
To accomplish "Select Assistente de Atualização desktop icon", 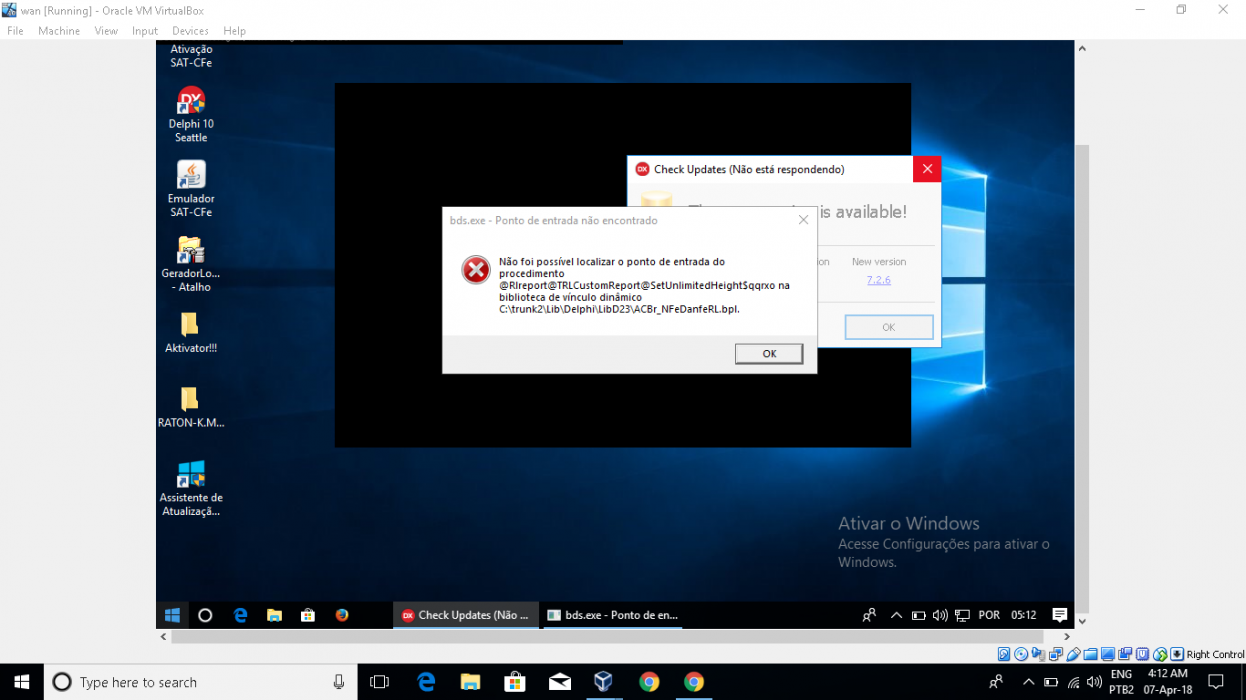I will point(191,489).
